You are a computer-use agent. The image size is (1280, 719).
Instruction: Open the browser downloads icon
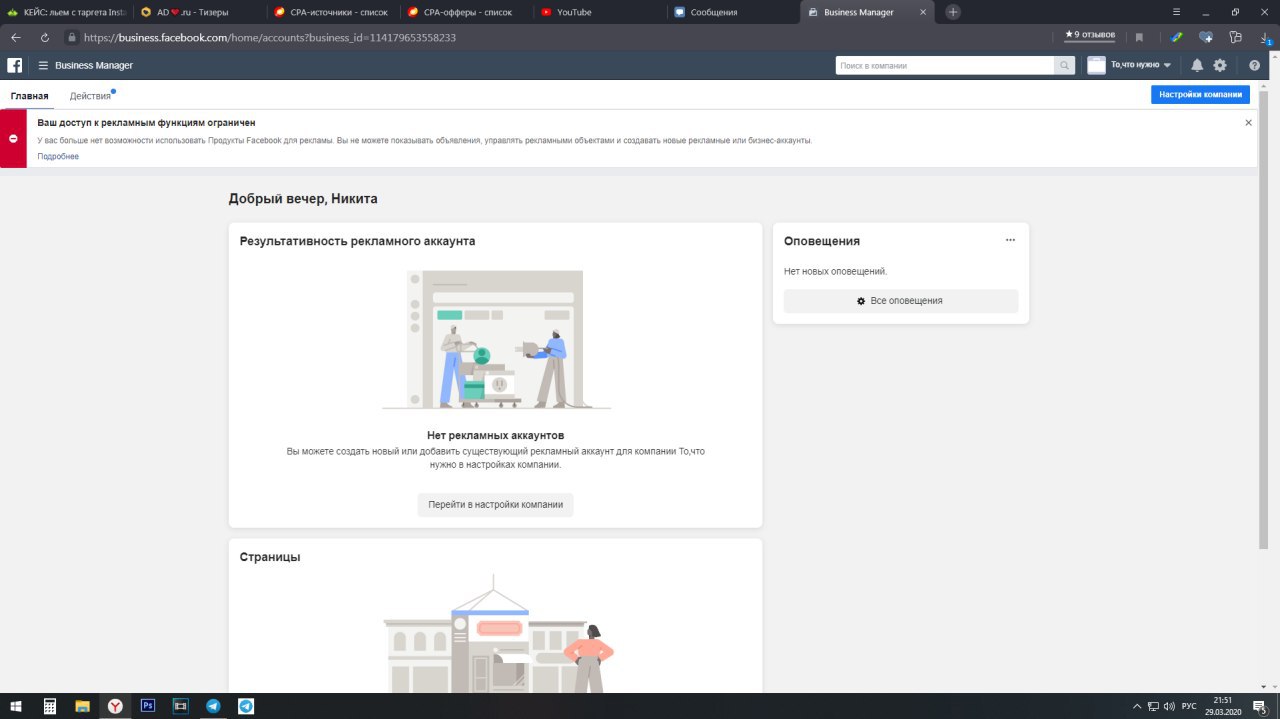coord(1265,37)
